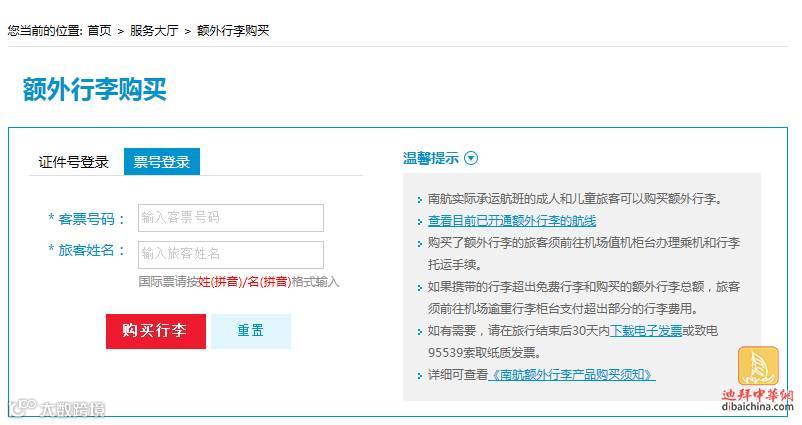
Task: Go to 服务大厅 in breadcrumb
Action: click(x=153, y=31)
